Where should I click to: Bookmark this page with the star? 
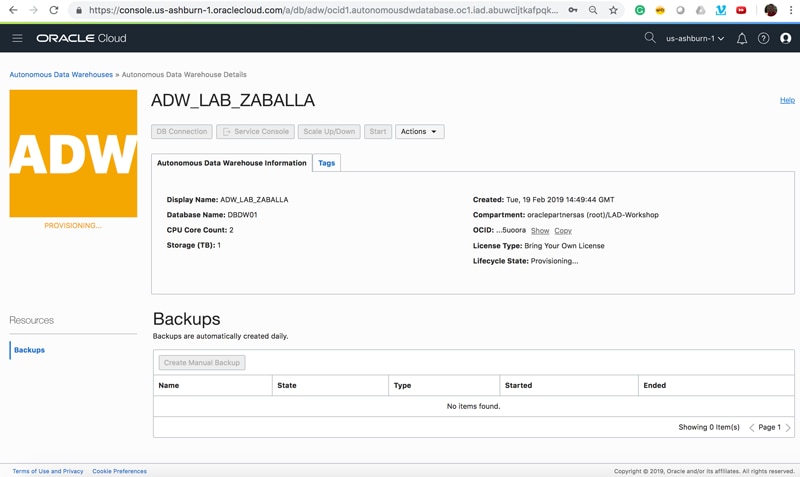pyautogui.click(x=613, y=10)
